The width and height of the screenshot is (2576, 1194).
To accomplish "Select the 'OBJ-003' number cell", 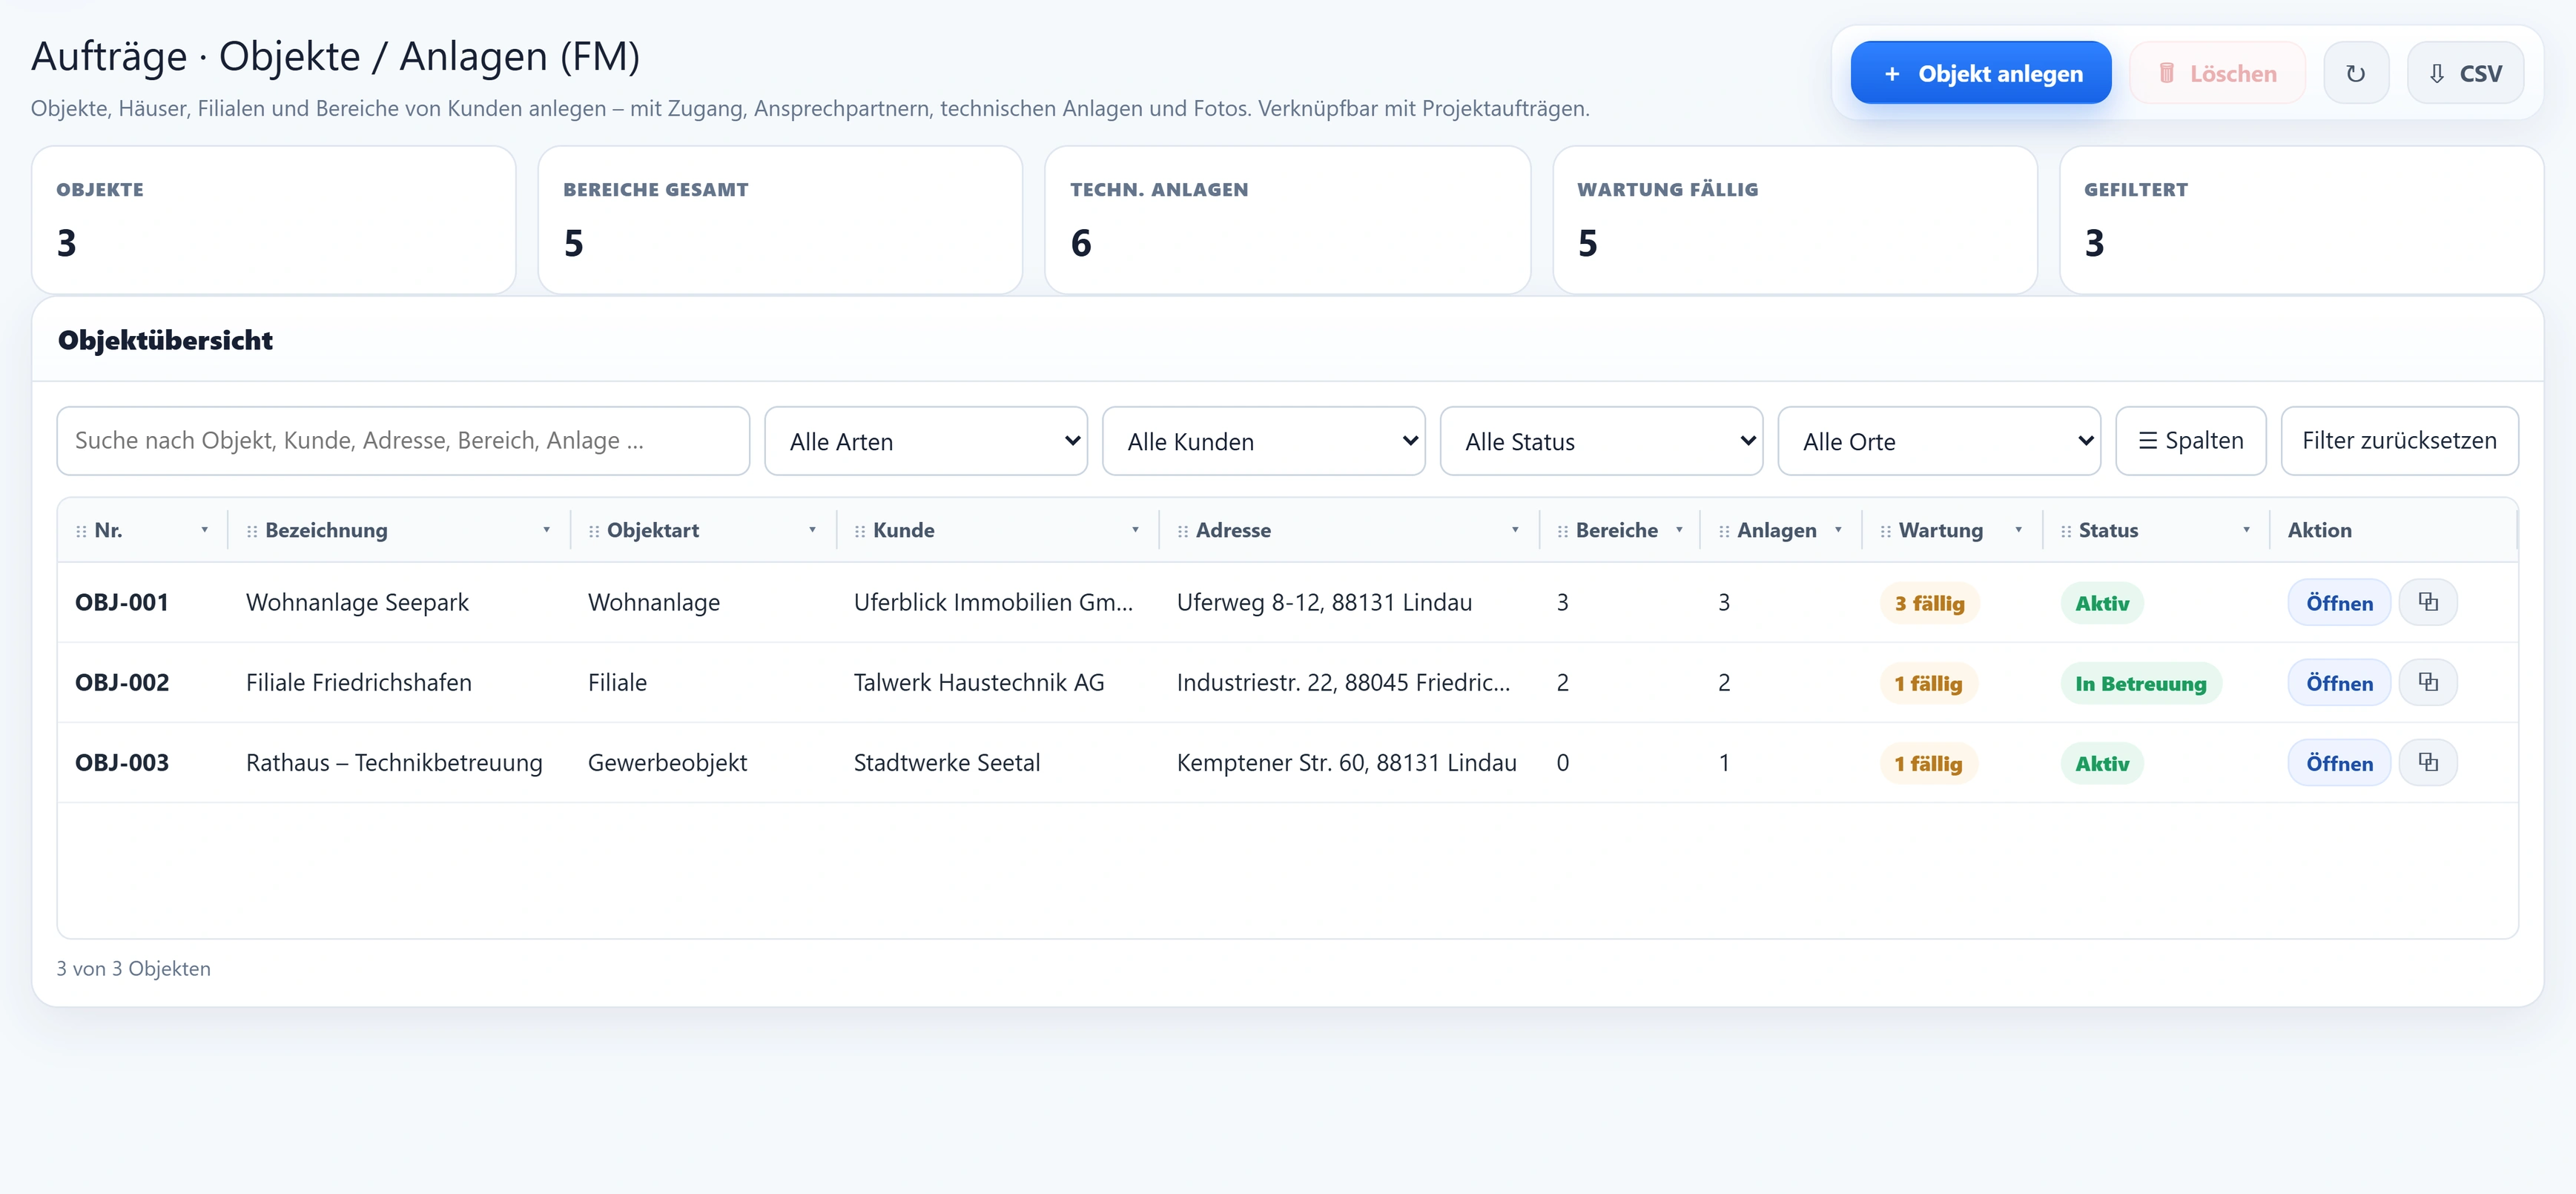I will pos(122,762).
